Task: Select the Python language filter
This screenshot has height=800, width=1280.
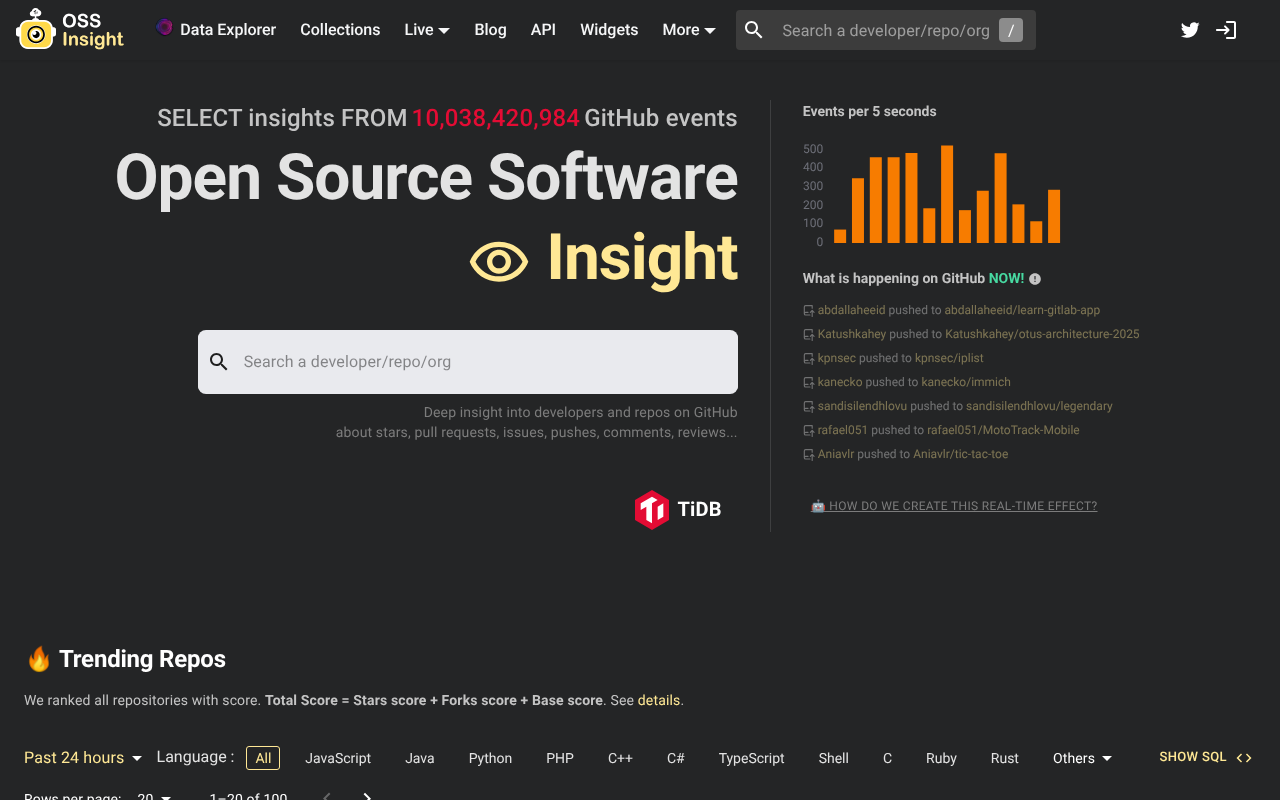Action: point(490,758)
